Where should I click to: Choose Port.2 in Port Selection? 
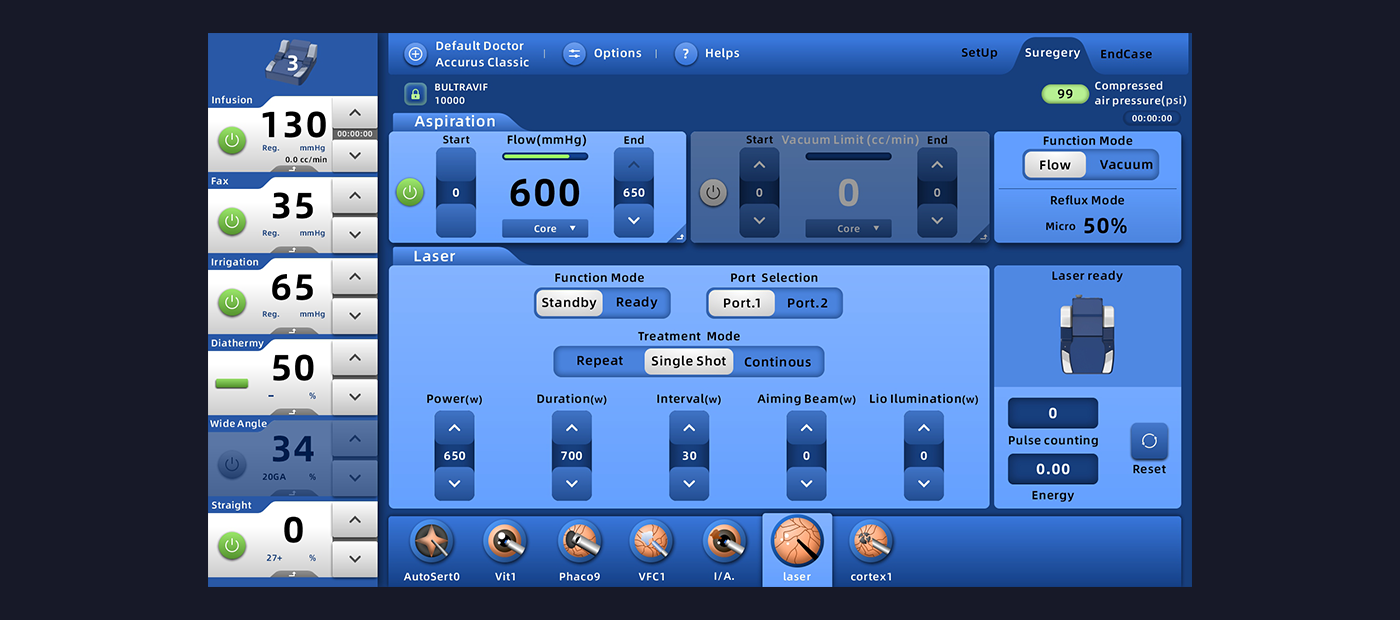click(x=807, y=303)
